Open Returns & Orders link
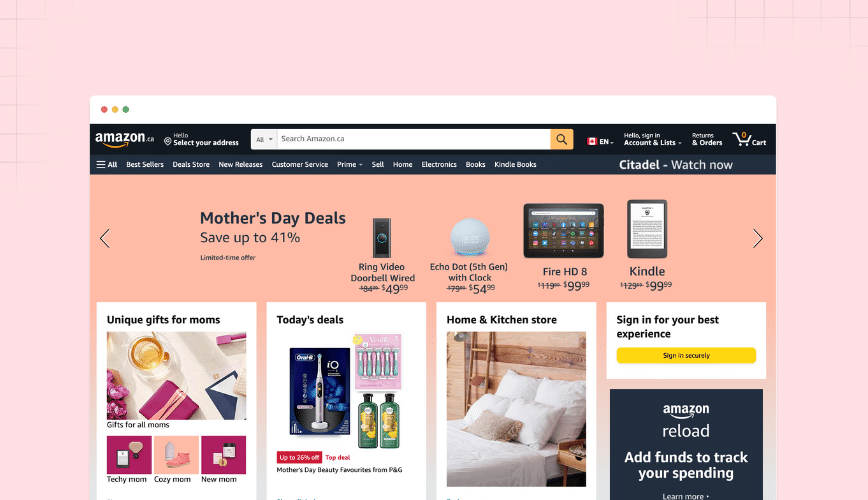 (707, 140)
